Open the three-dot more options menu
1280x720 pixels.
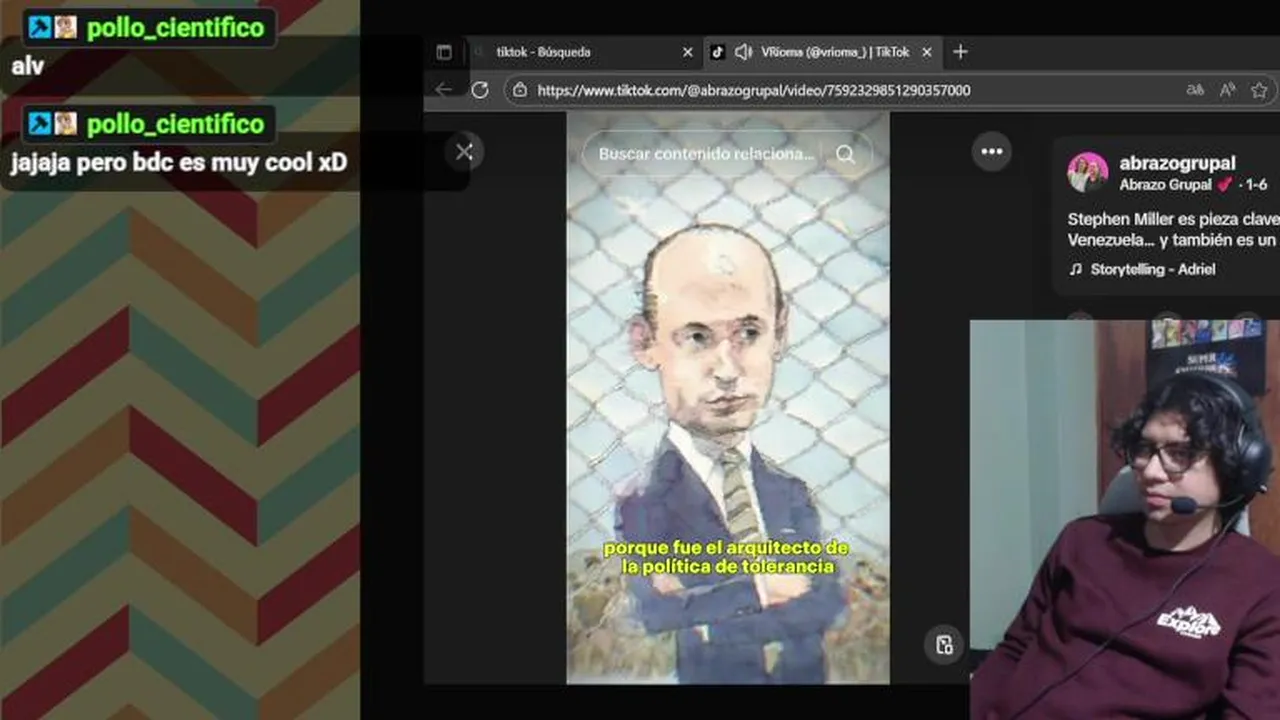[x=992, y=152]
